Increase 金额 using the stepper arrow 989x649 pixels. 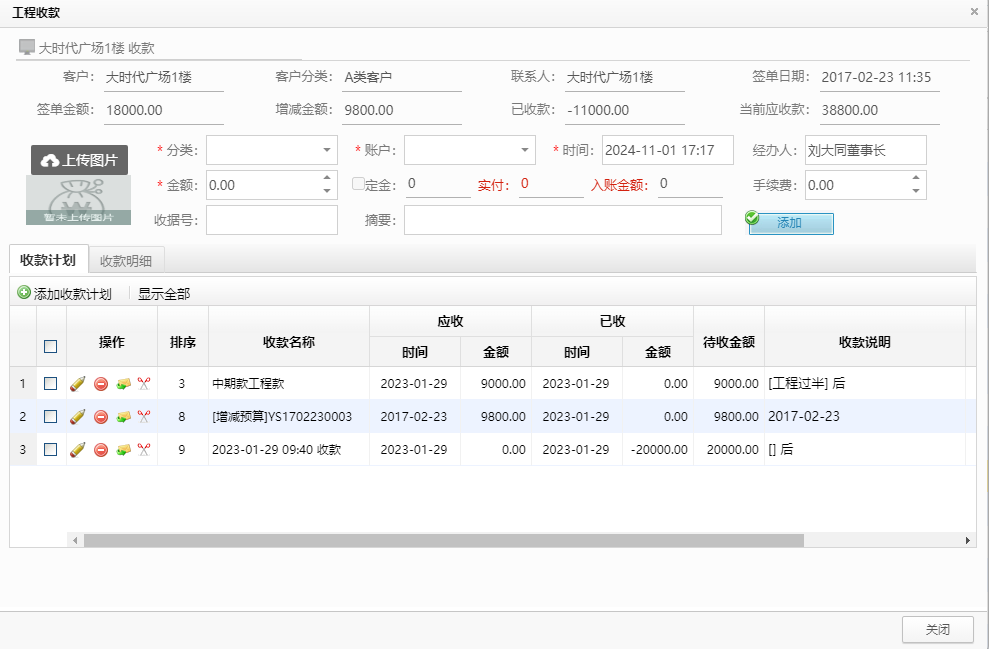[x=327, y=179]
